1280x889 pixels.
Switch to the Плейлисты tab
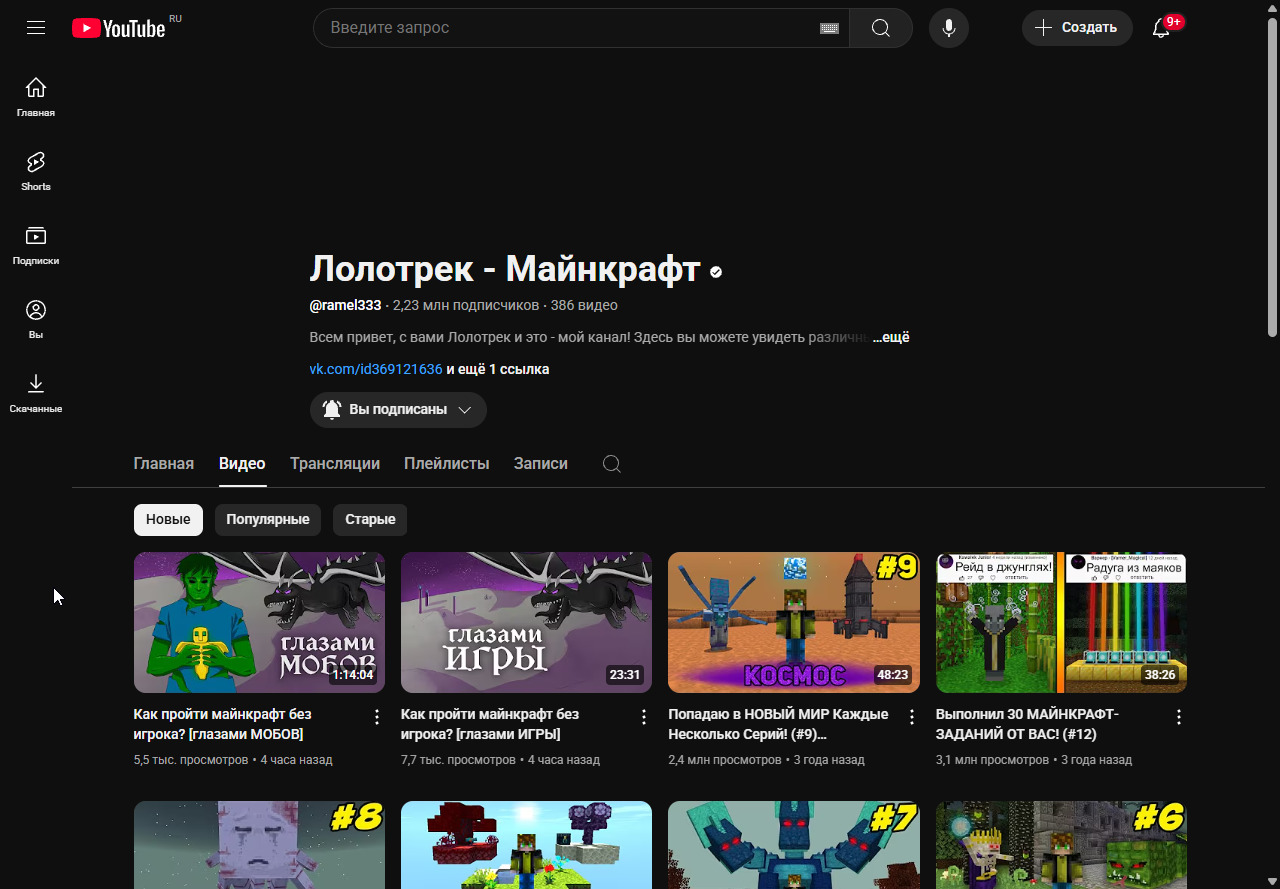[x=447, y=464]
